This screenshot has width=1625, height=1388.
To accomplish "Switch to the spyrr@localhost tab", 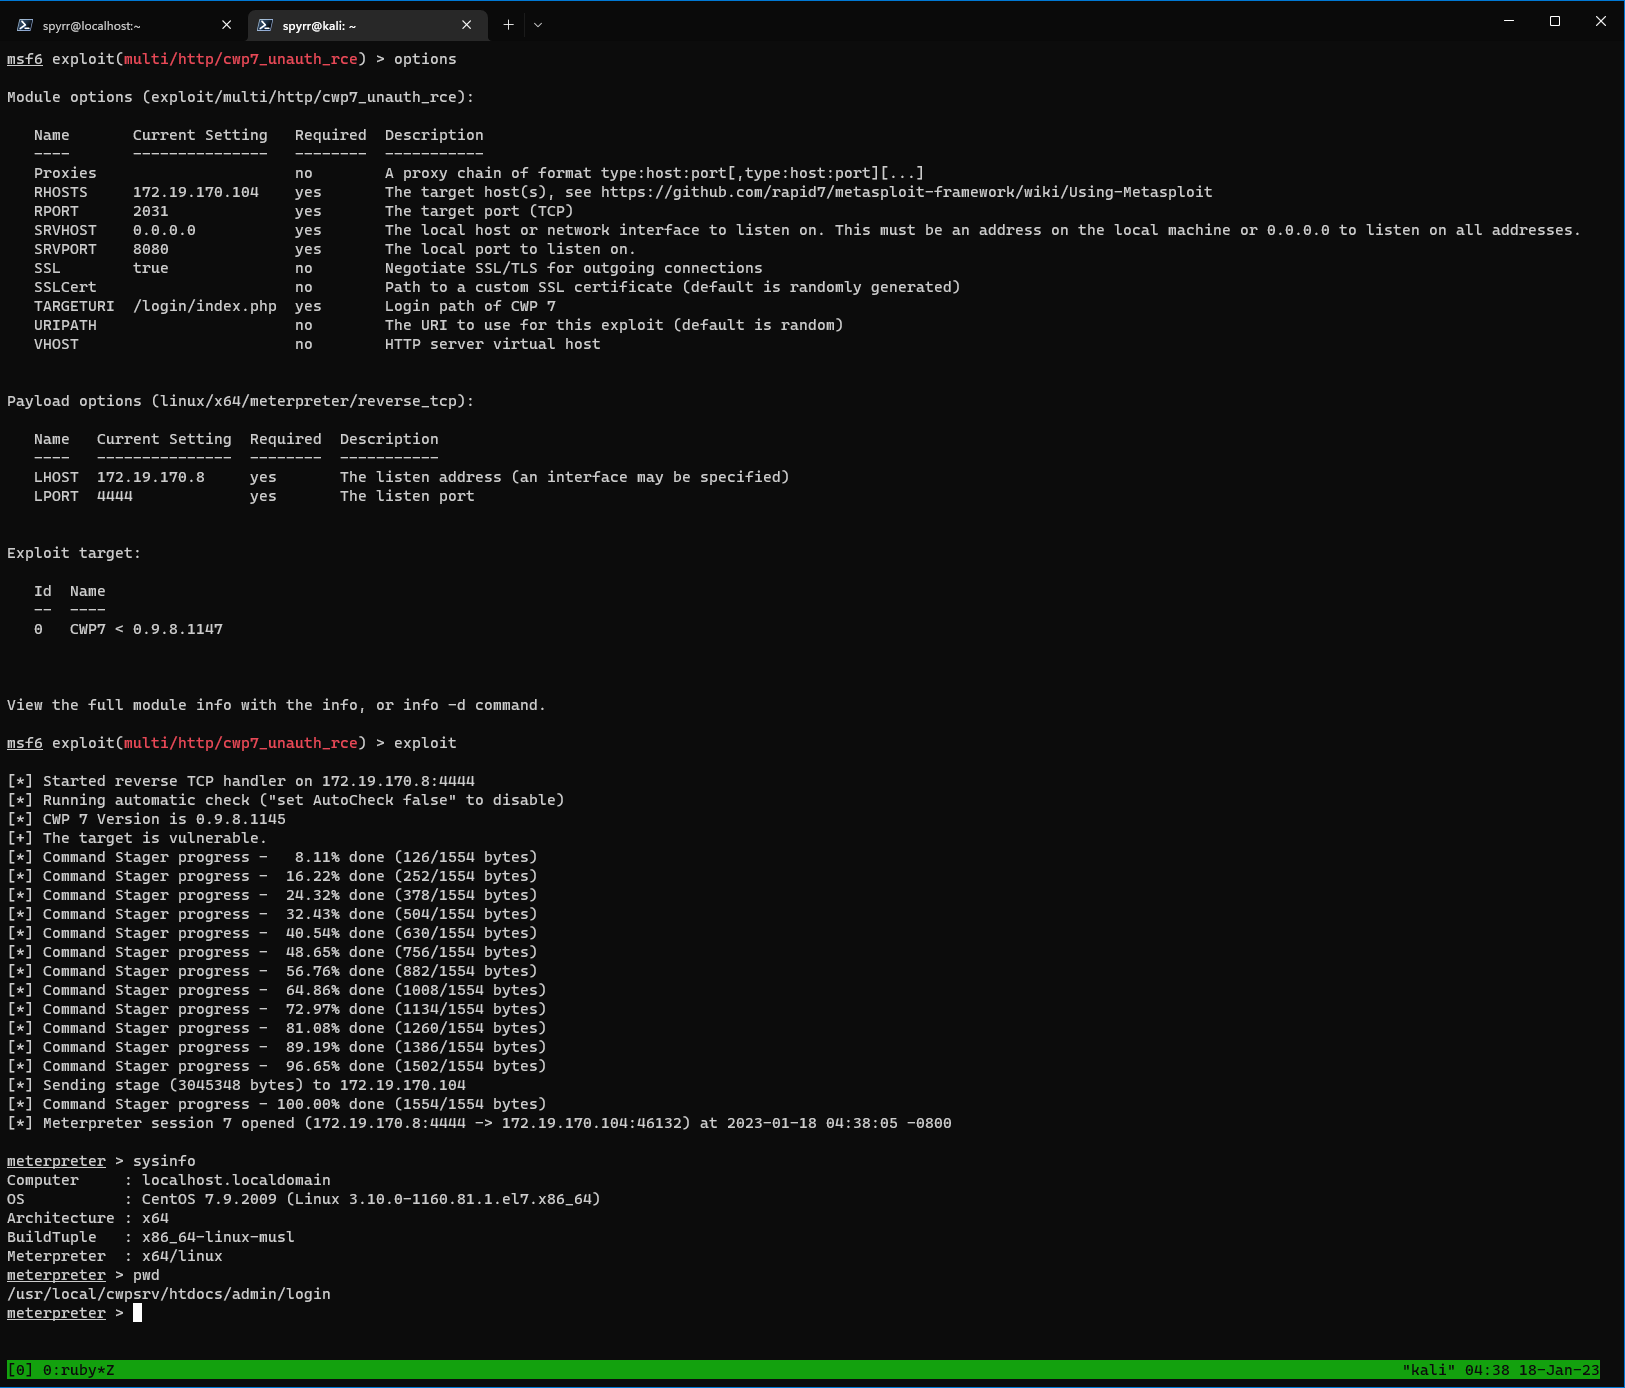I will [125, 25].
